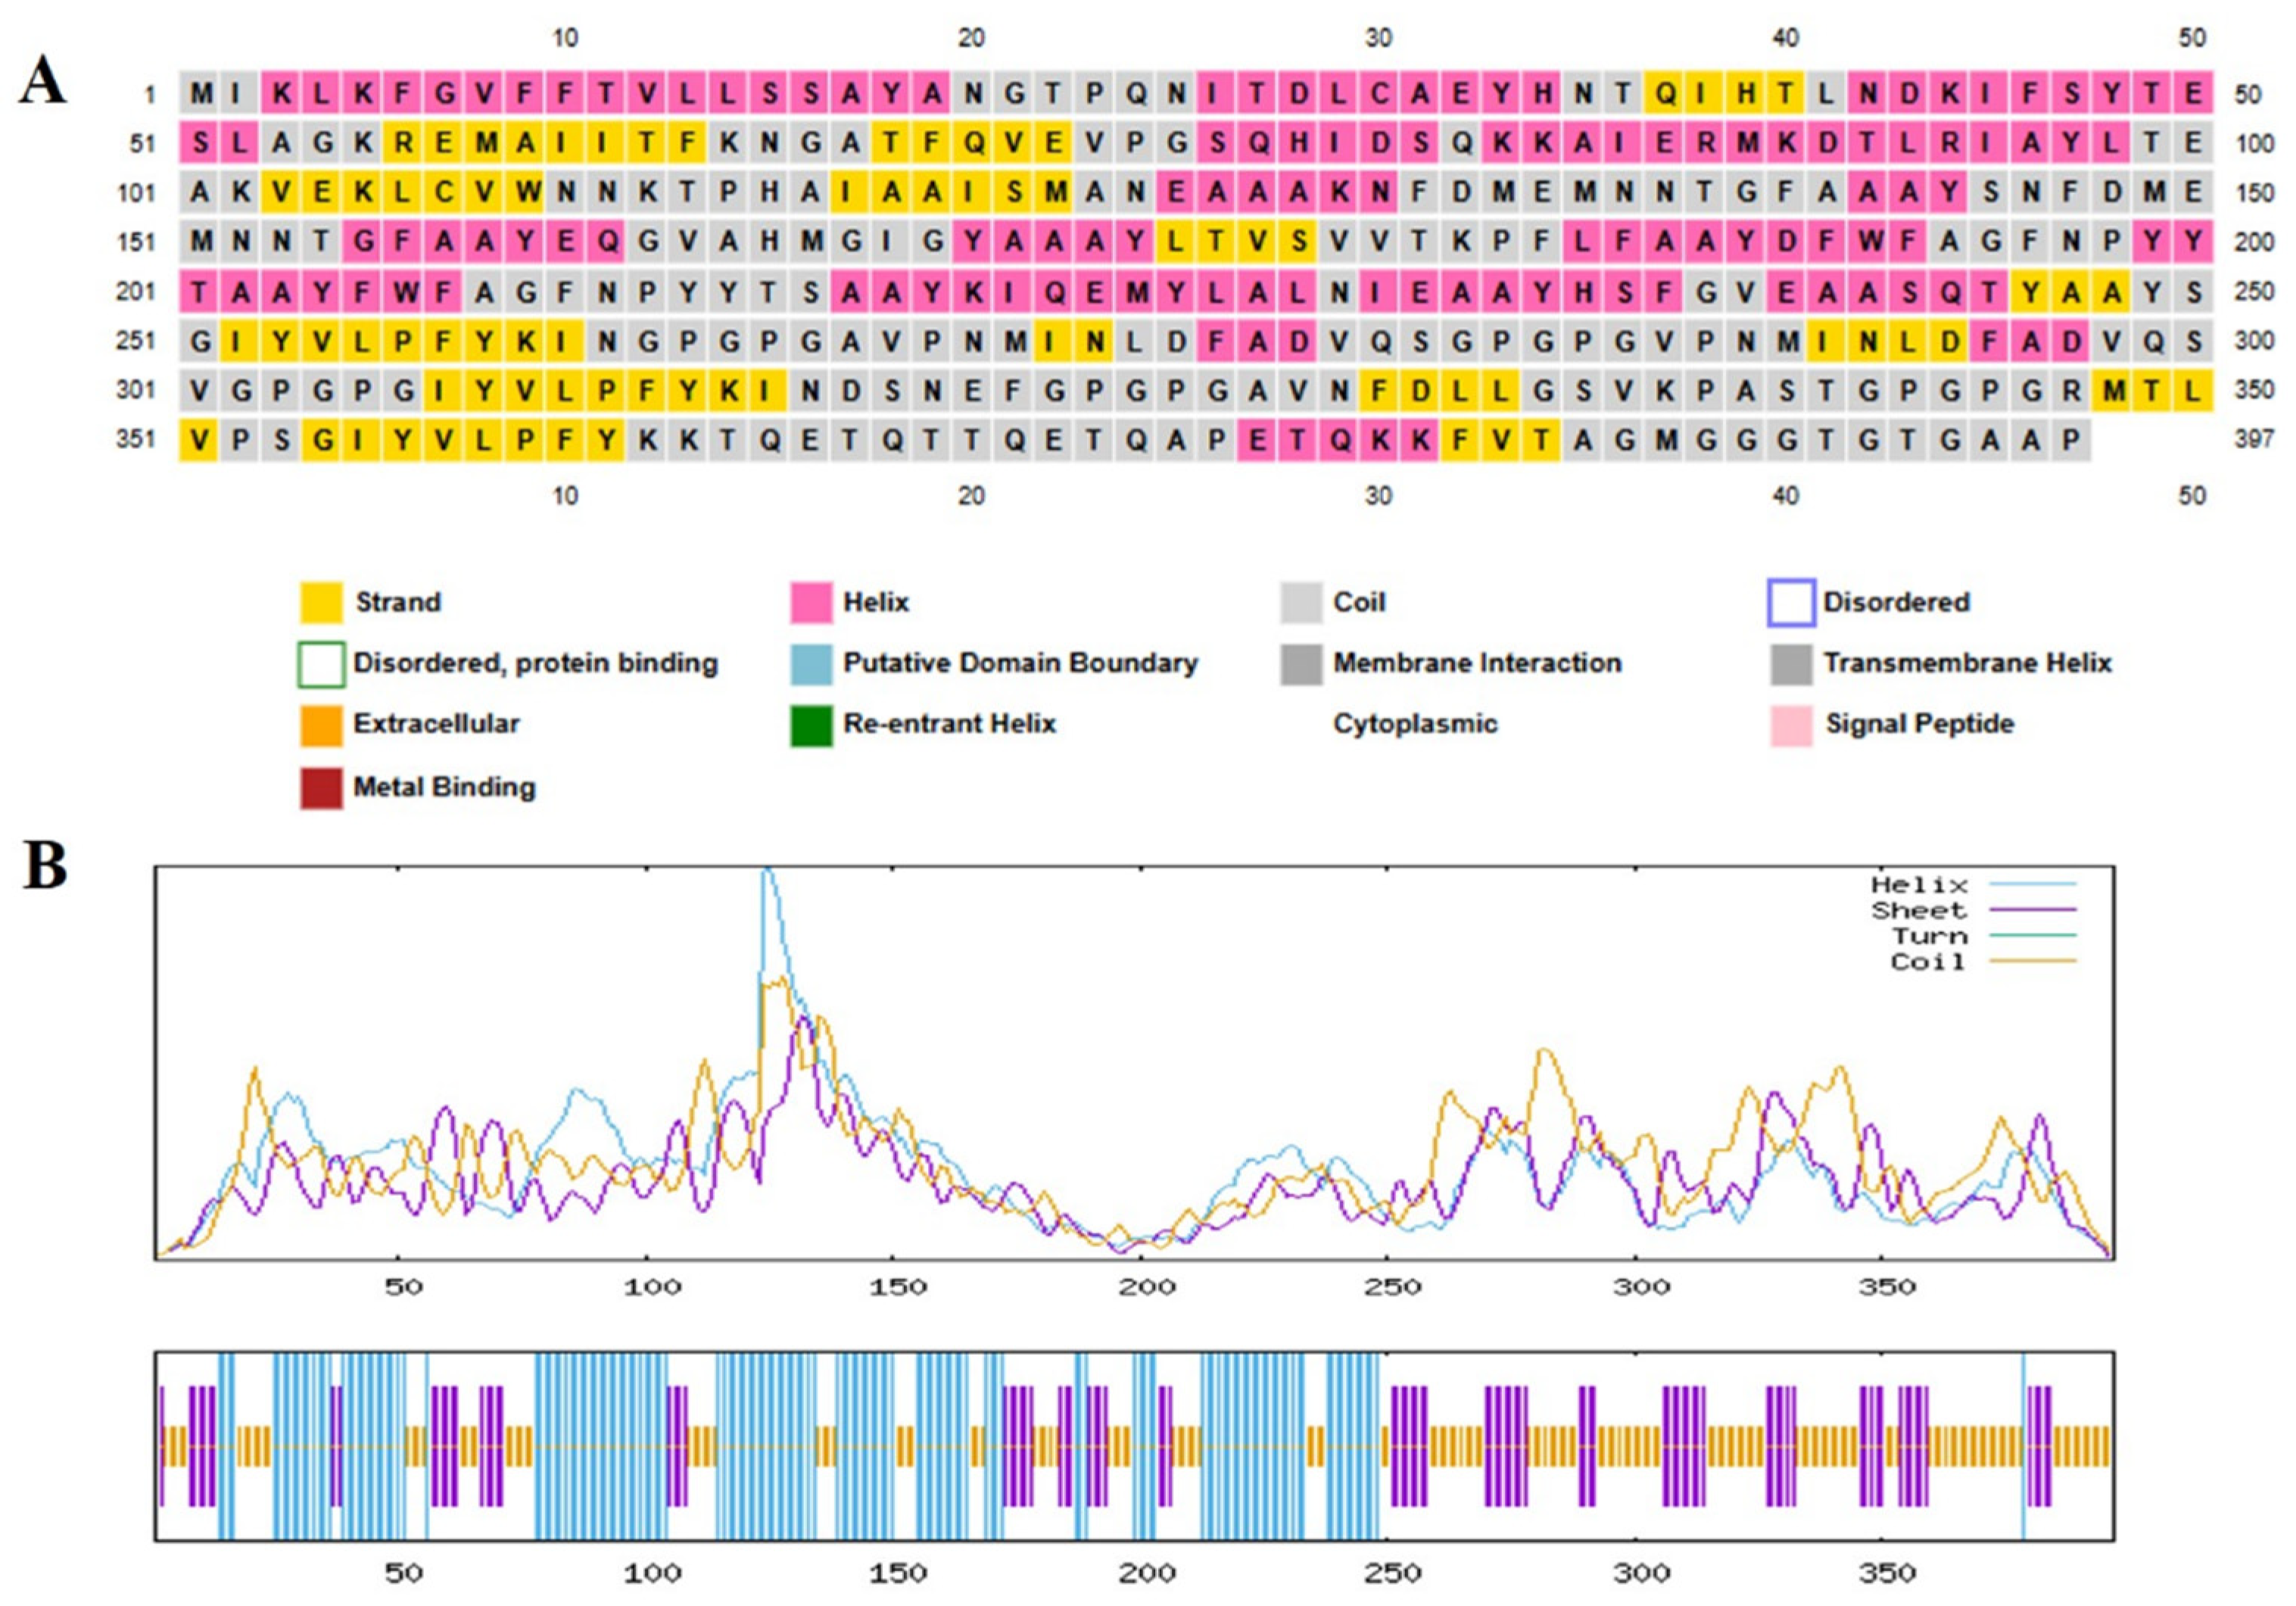
Task: Click the light pink Signal Peptide swatch
Action: tap(1790, 725)
